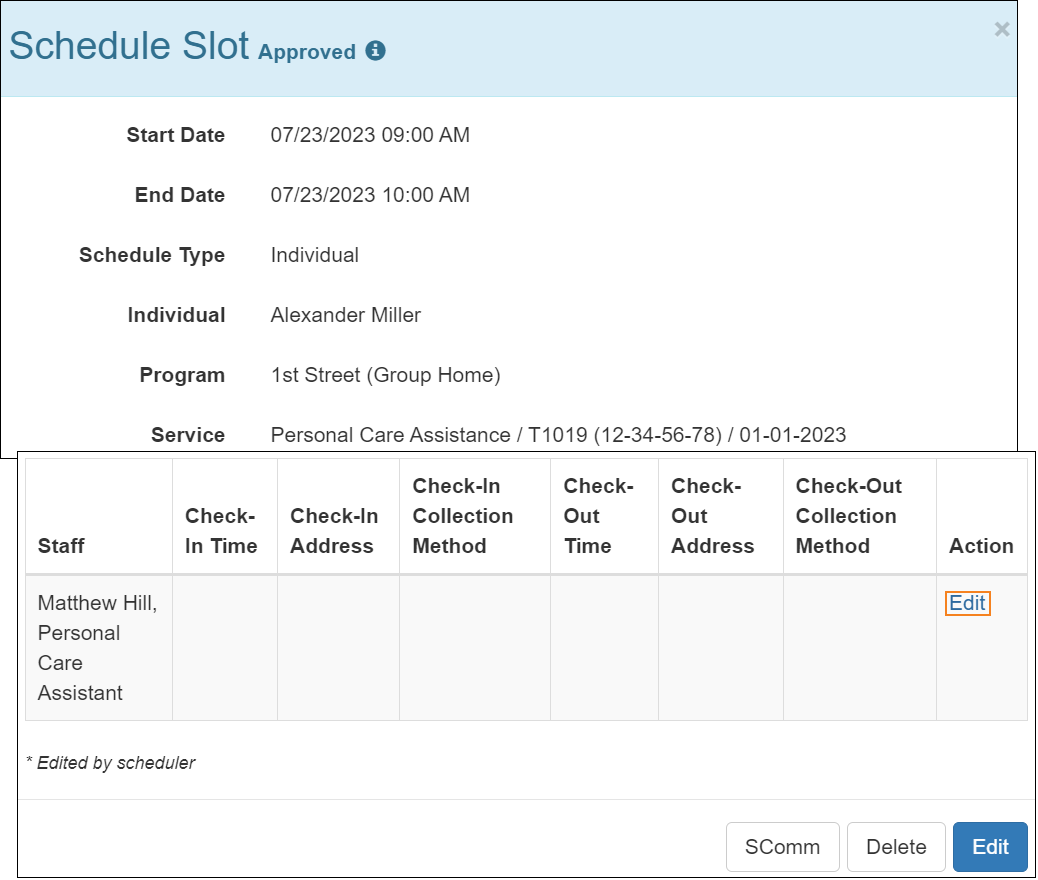Click the 1st Street Group Home program text
Viewport: 1038px width, 880px height.
(x=386, y=375)
